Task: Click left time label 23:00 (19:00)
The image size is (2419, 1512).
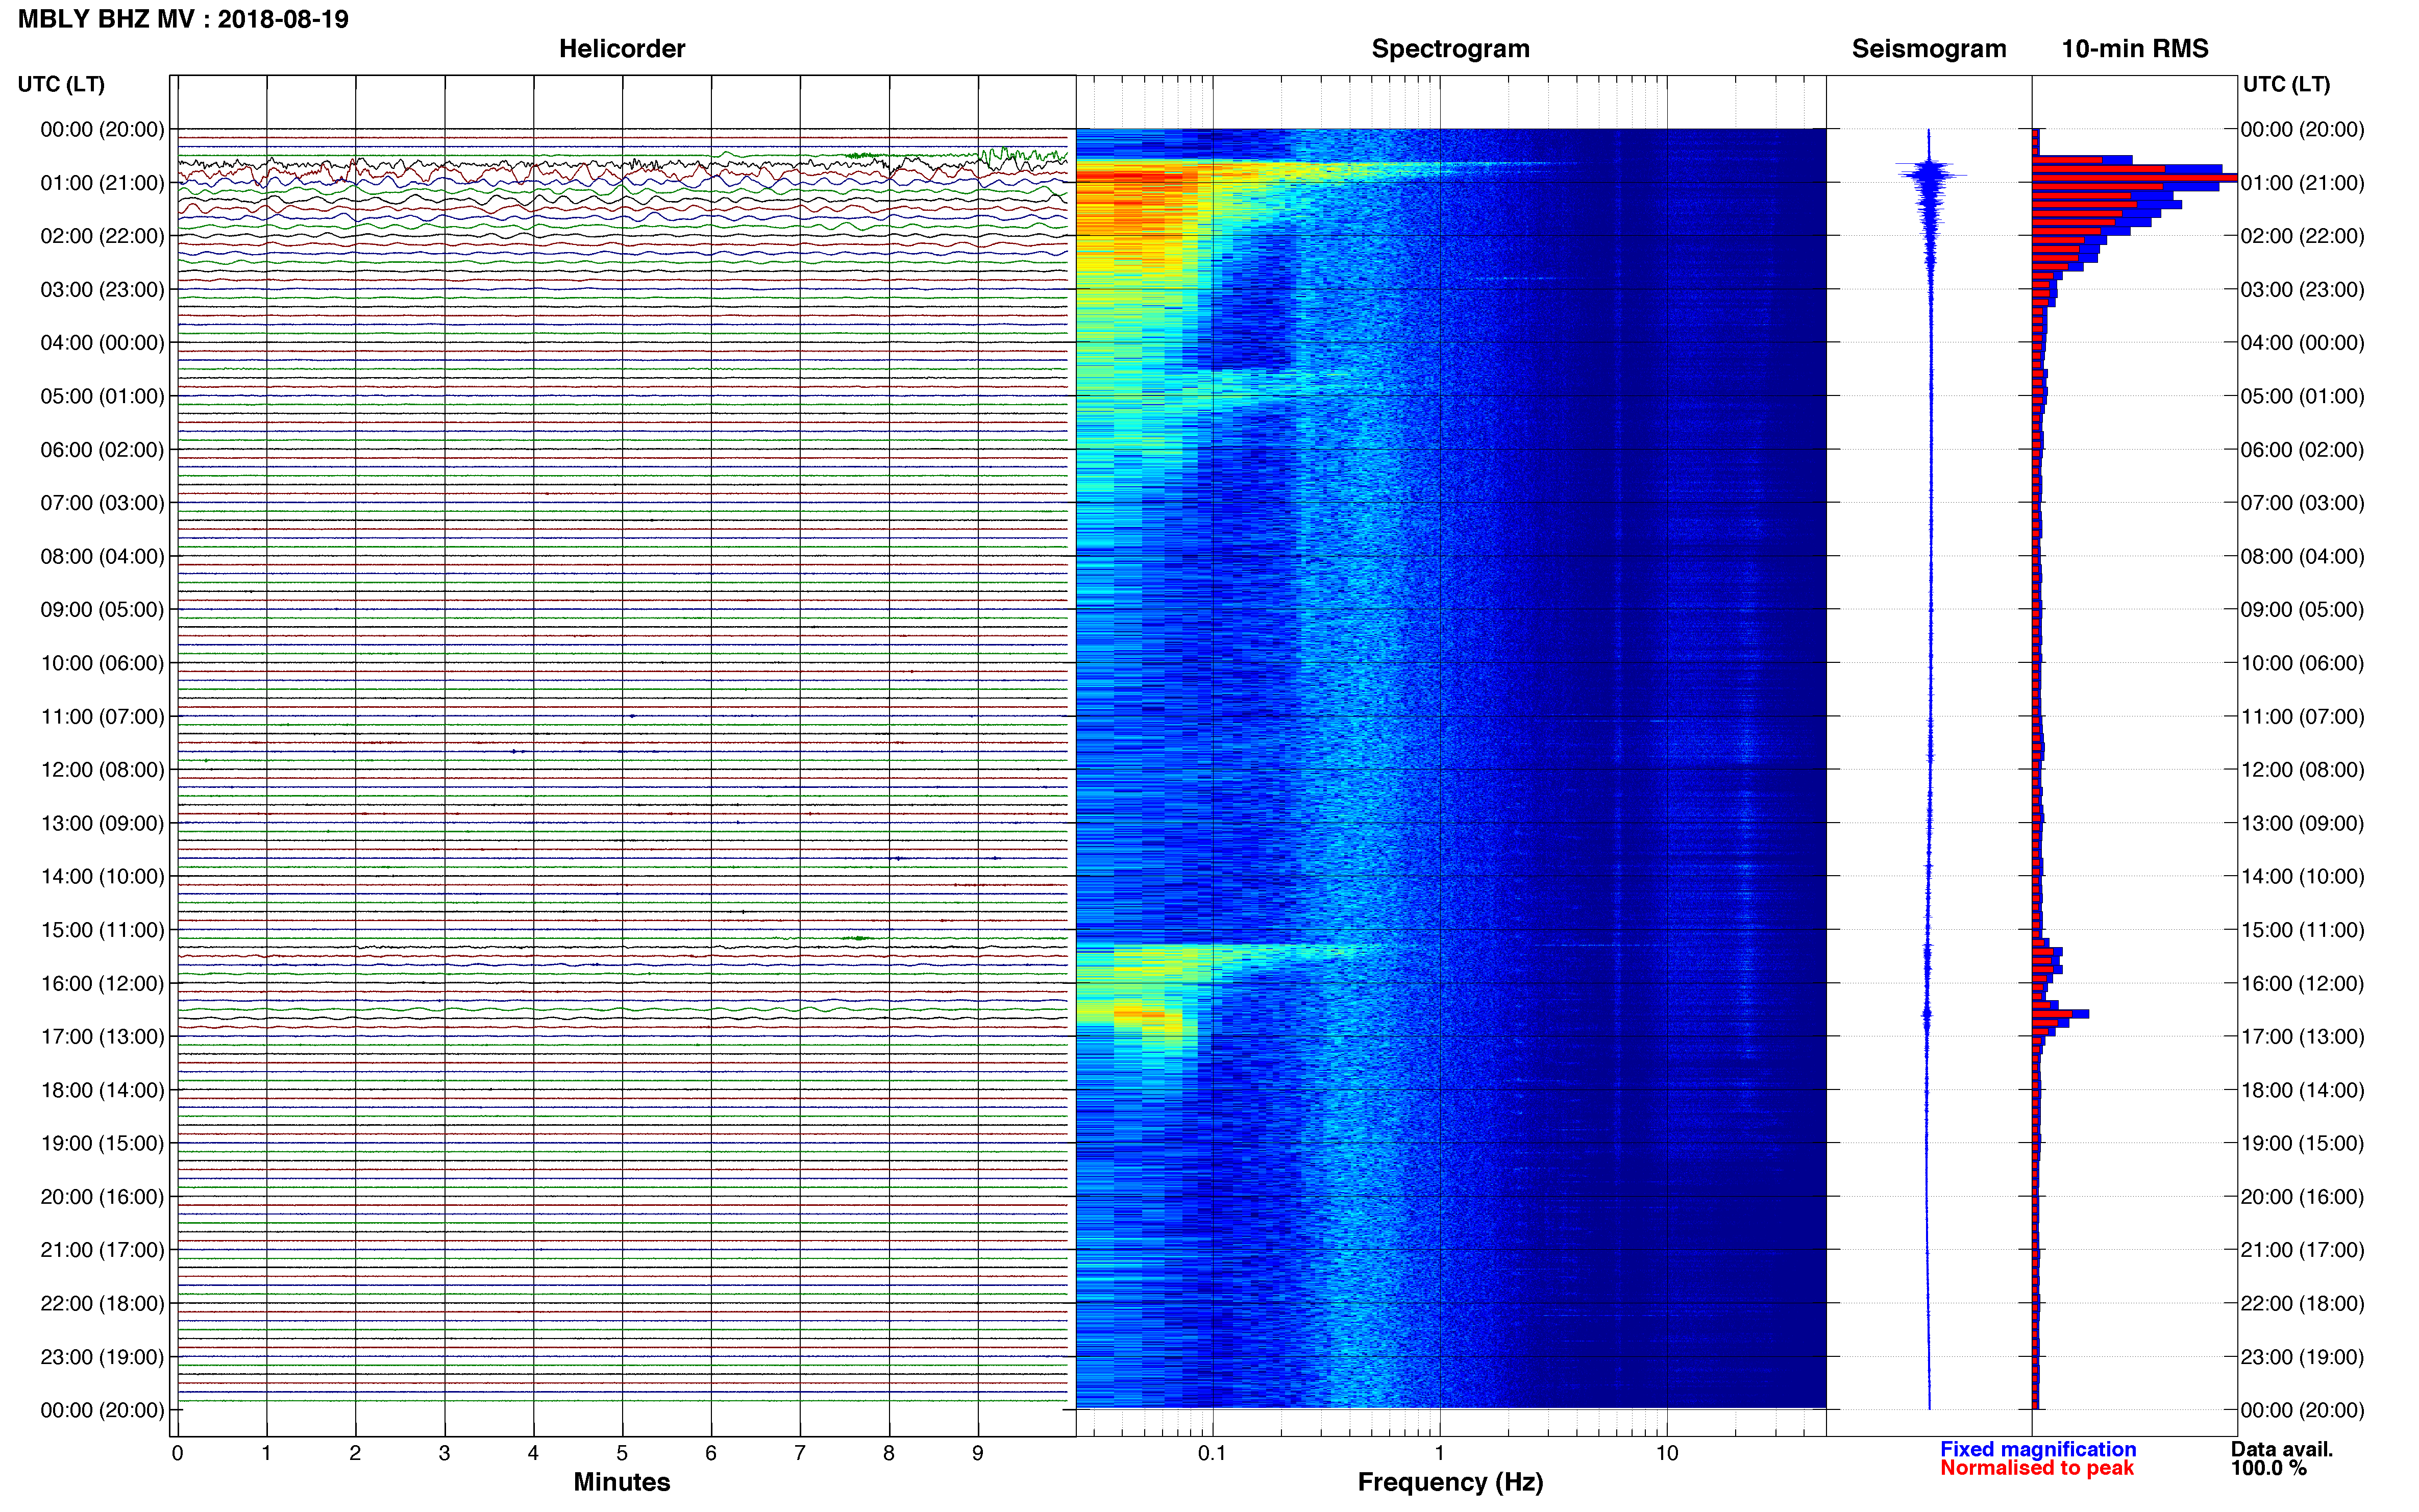Action: point(102,1357)
